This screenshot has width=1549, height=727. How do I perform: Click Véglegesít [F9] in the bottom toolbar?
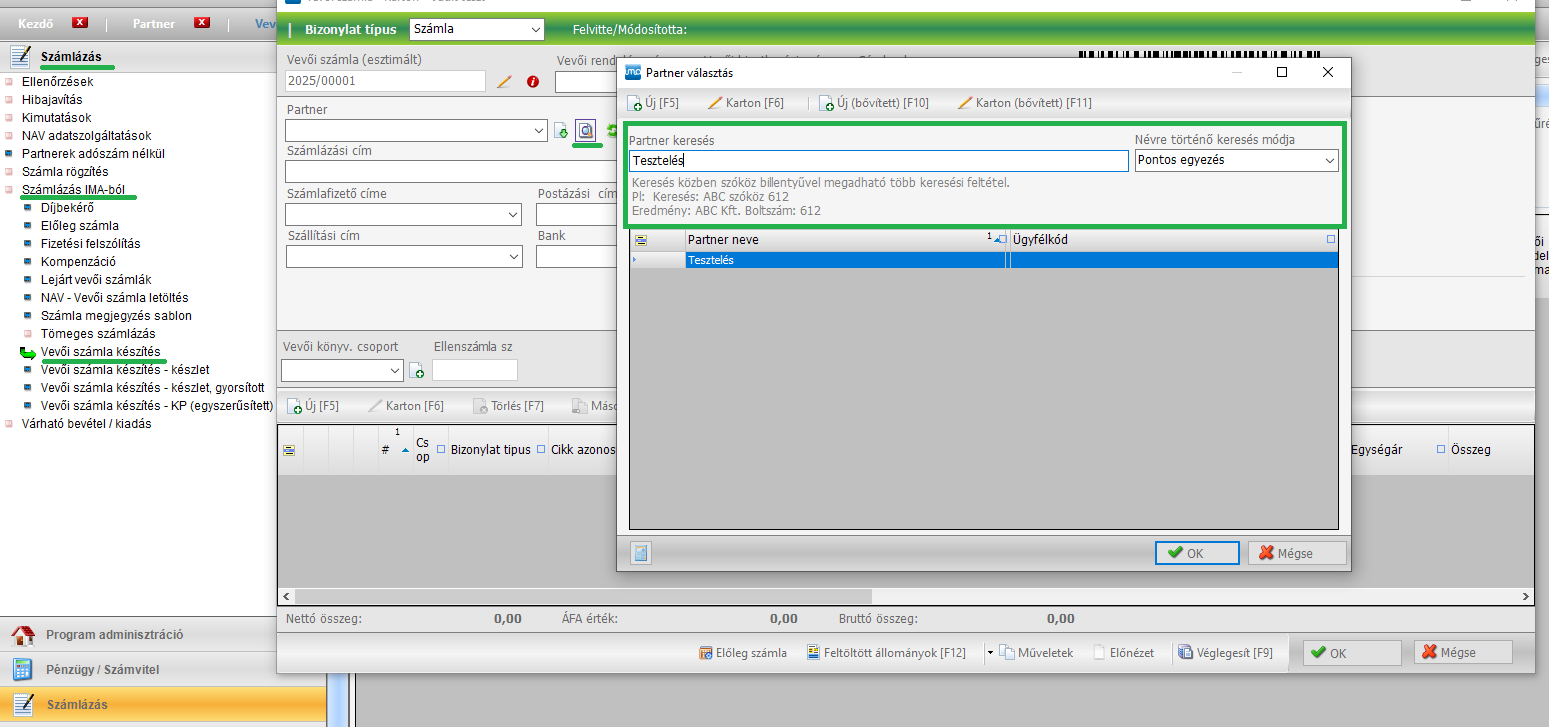1225,653
